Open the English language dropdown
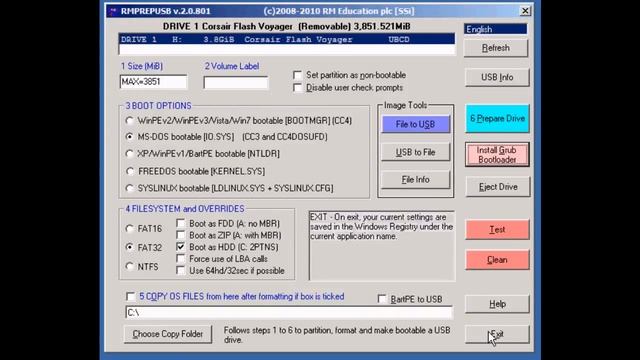640x360 pixels. (x=496, y=29)
